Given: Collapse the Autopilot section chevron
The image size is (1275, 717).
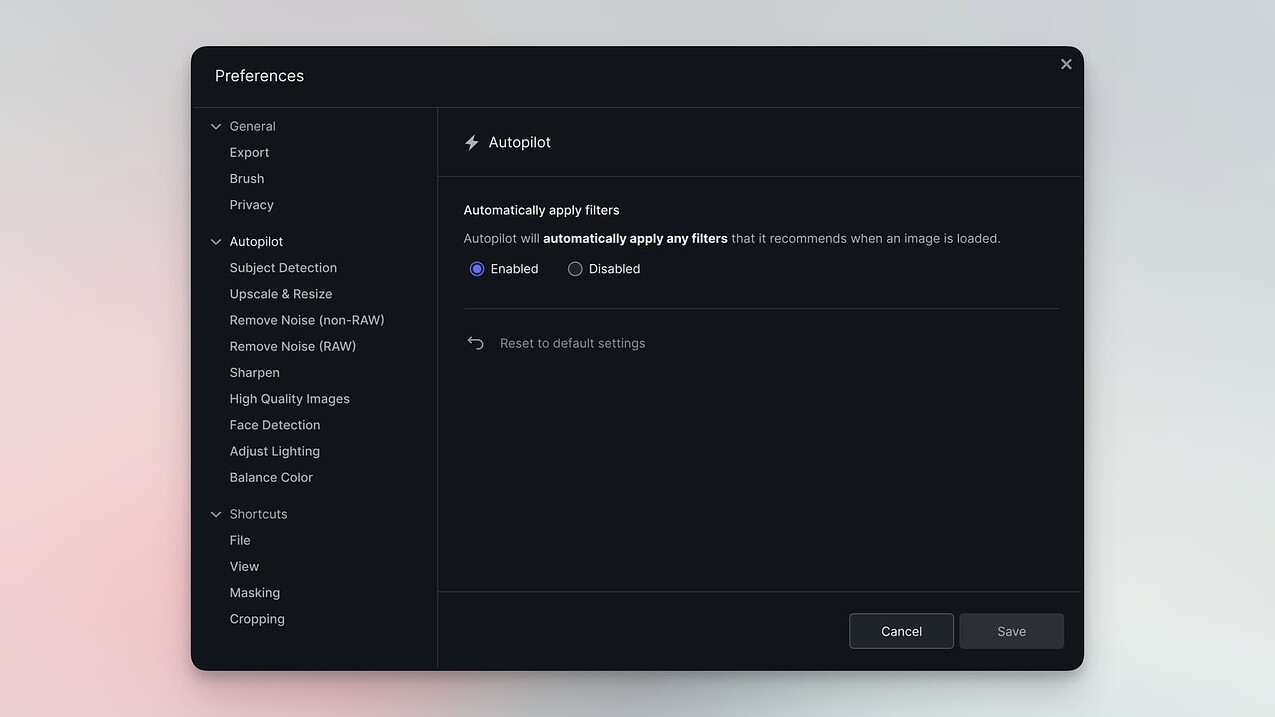Looking at the screenshot, I should click(x=216, y=241).
